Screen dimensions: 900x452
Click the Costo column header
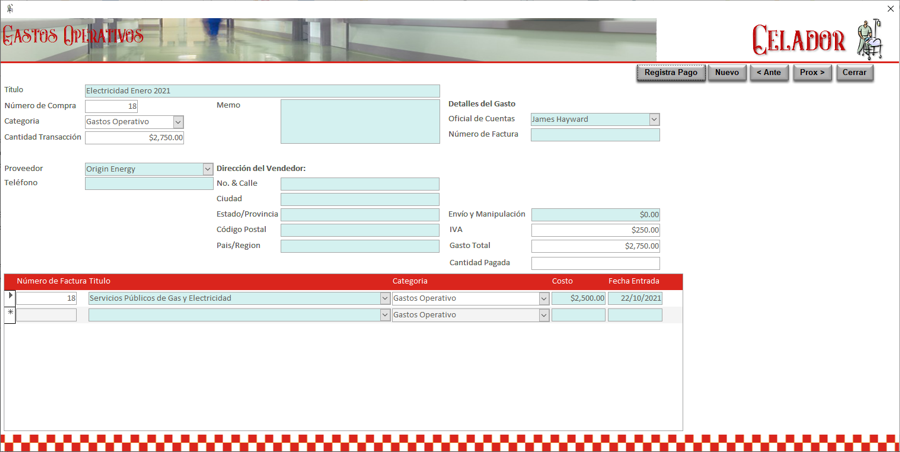562,281
